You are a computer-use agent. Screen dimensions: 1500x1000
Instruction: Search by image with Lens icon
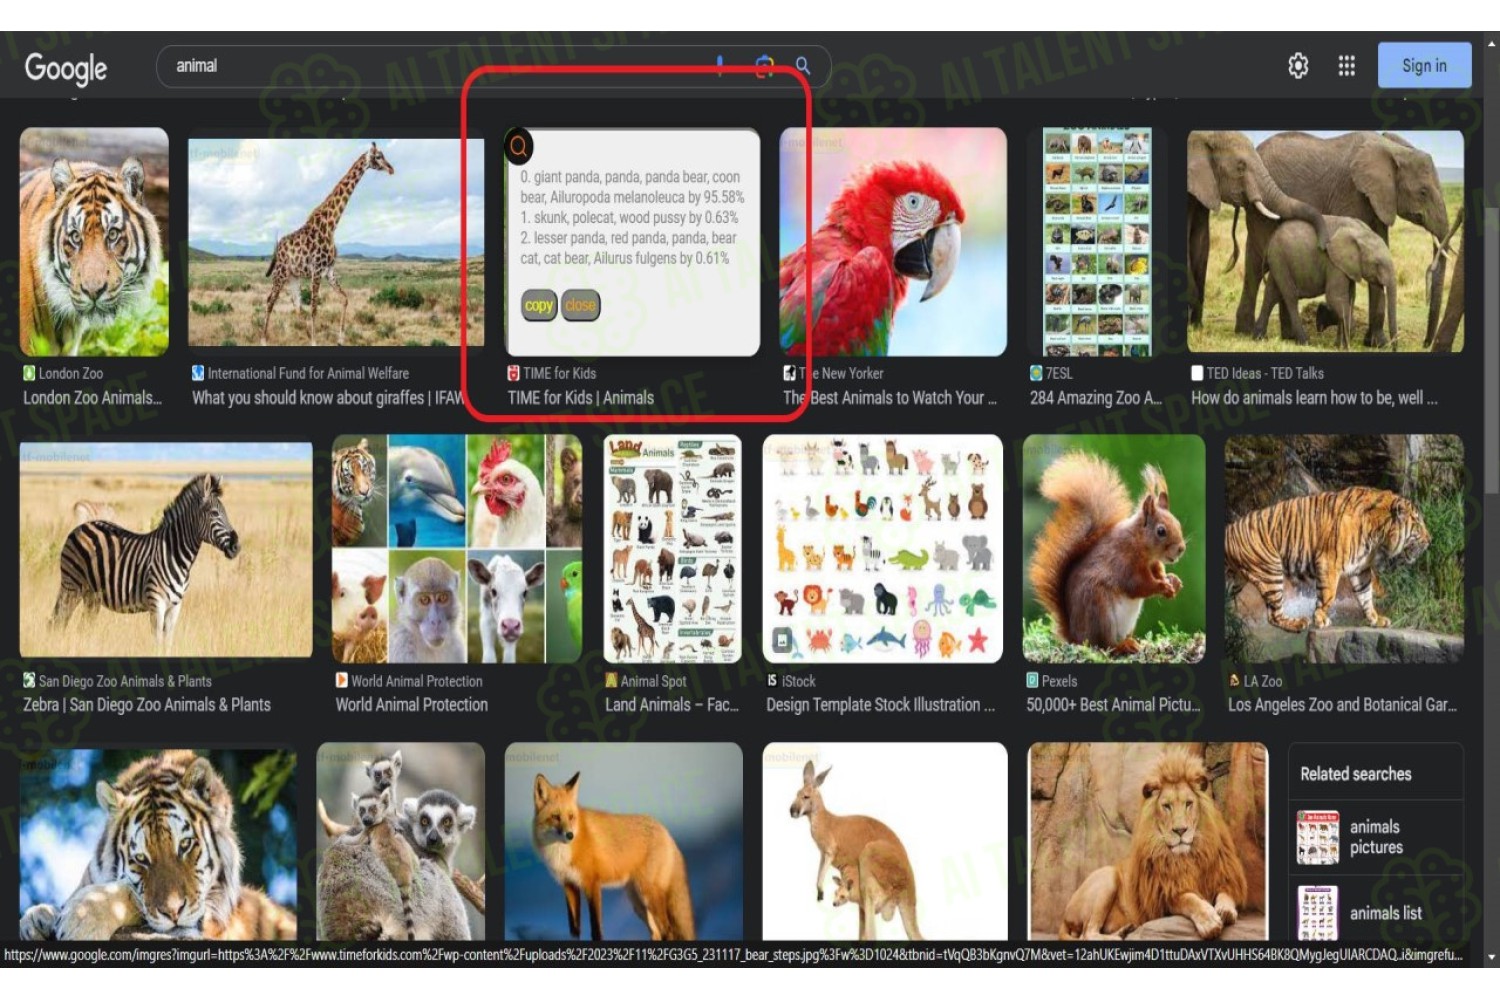point(764,66)
